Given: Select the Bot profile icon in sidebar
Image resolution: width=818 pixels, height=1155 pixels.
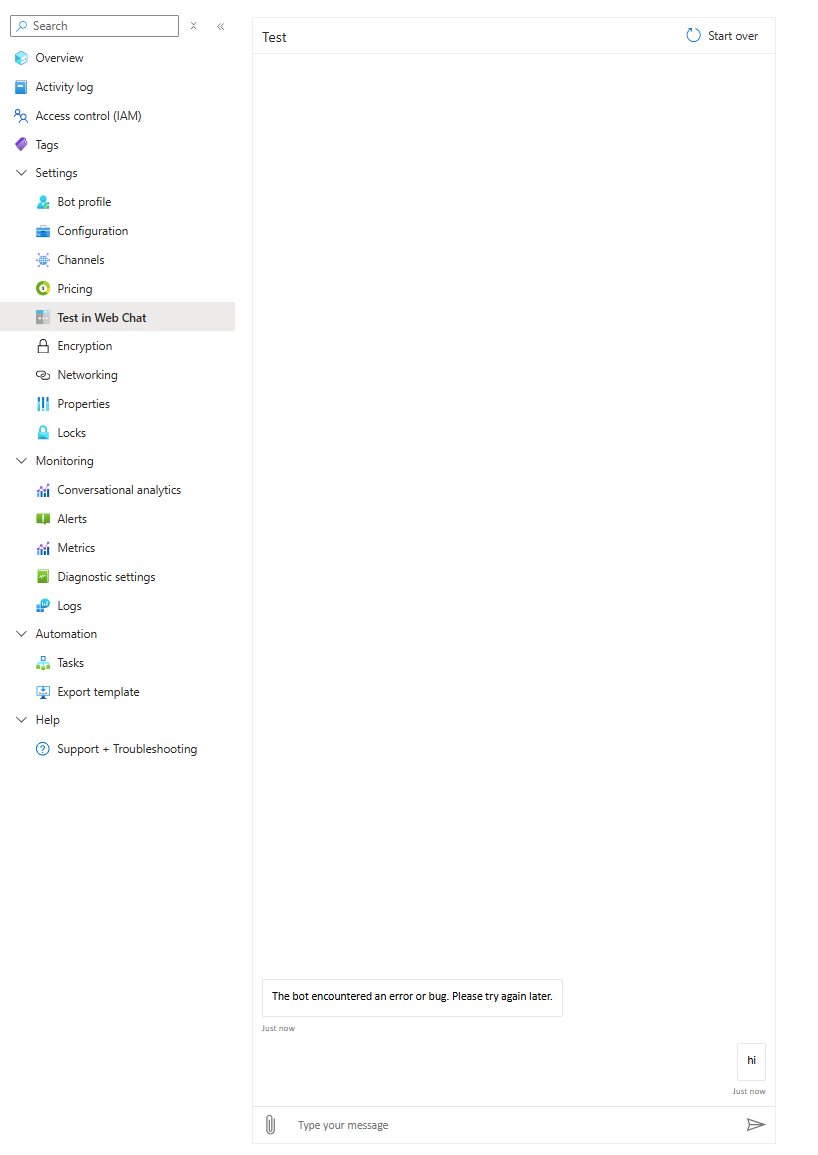Looking at the screenshot, I should [43, 201].
